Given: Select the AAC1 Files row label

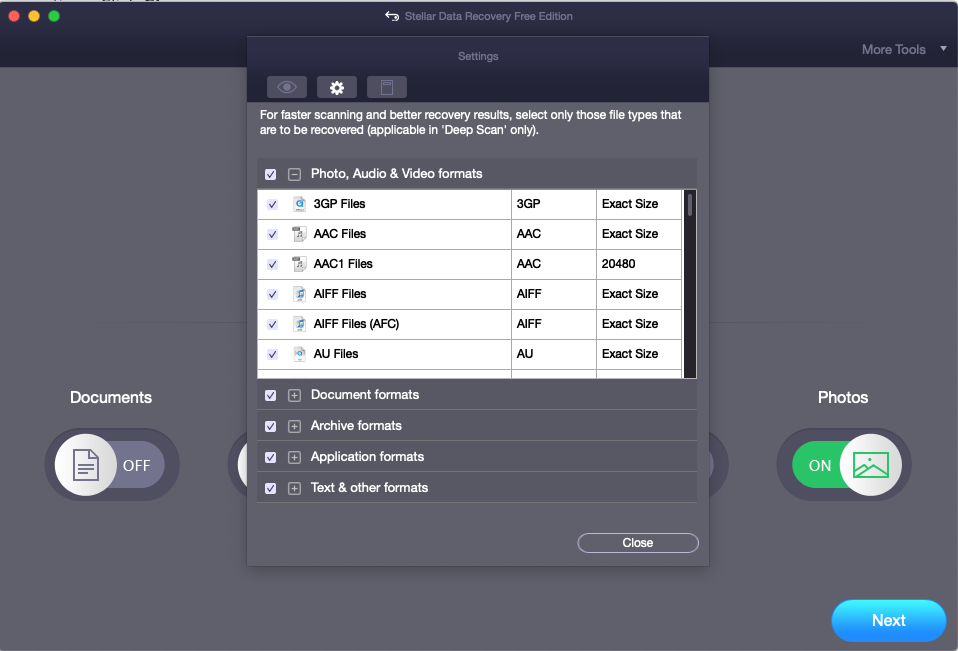Looking at the screenshot, I should [343, 264].
